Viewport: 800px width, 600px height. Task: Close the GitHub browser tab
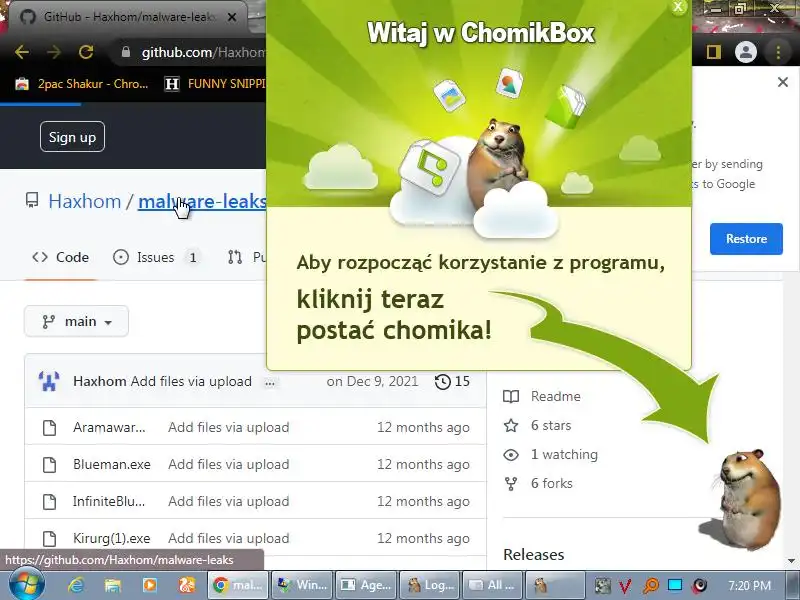tap(232, 17)
